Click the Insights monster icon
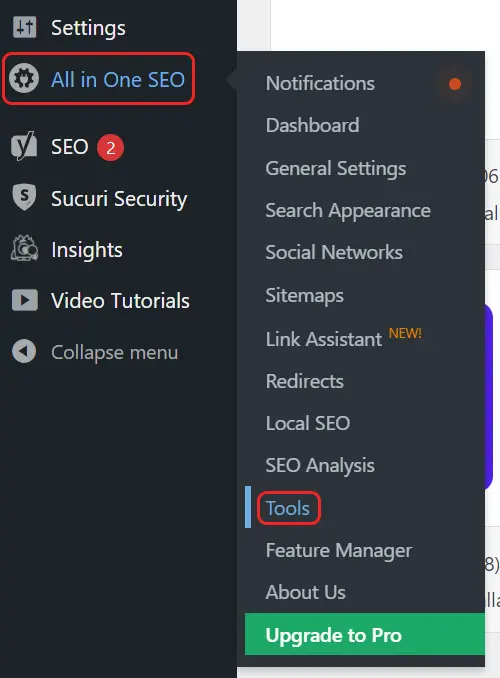This screenshot has height=678, width=500. click(x=24, y=248)
